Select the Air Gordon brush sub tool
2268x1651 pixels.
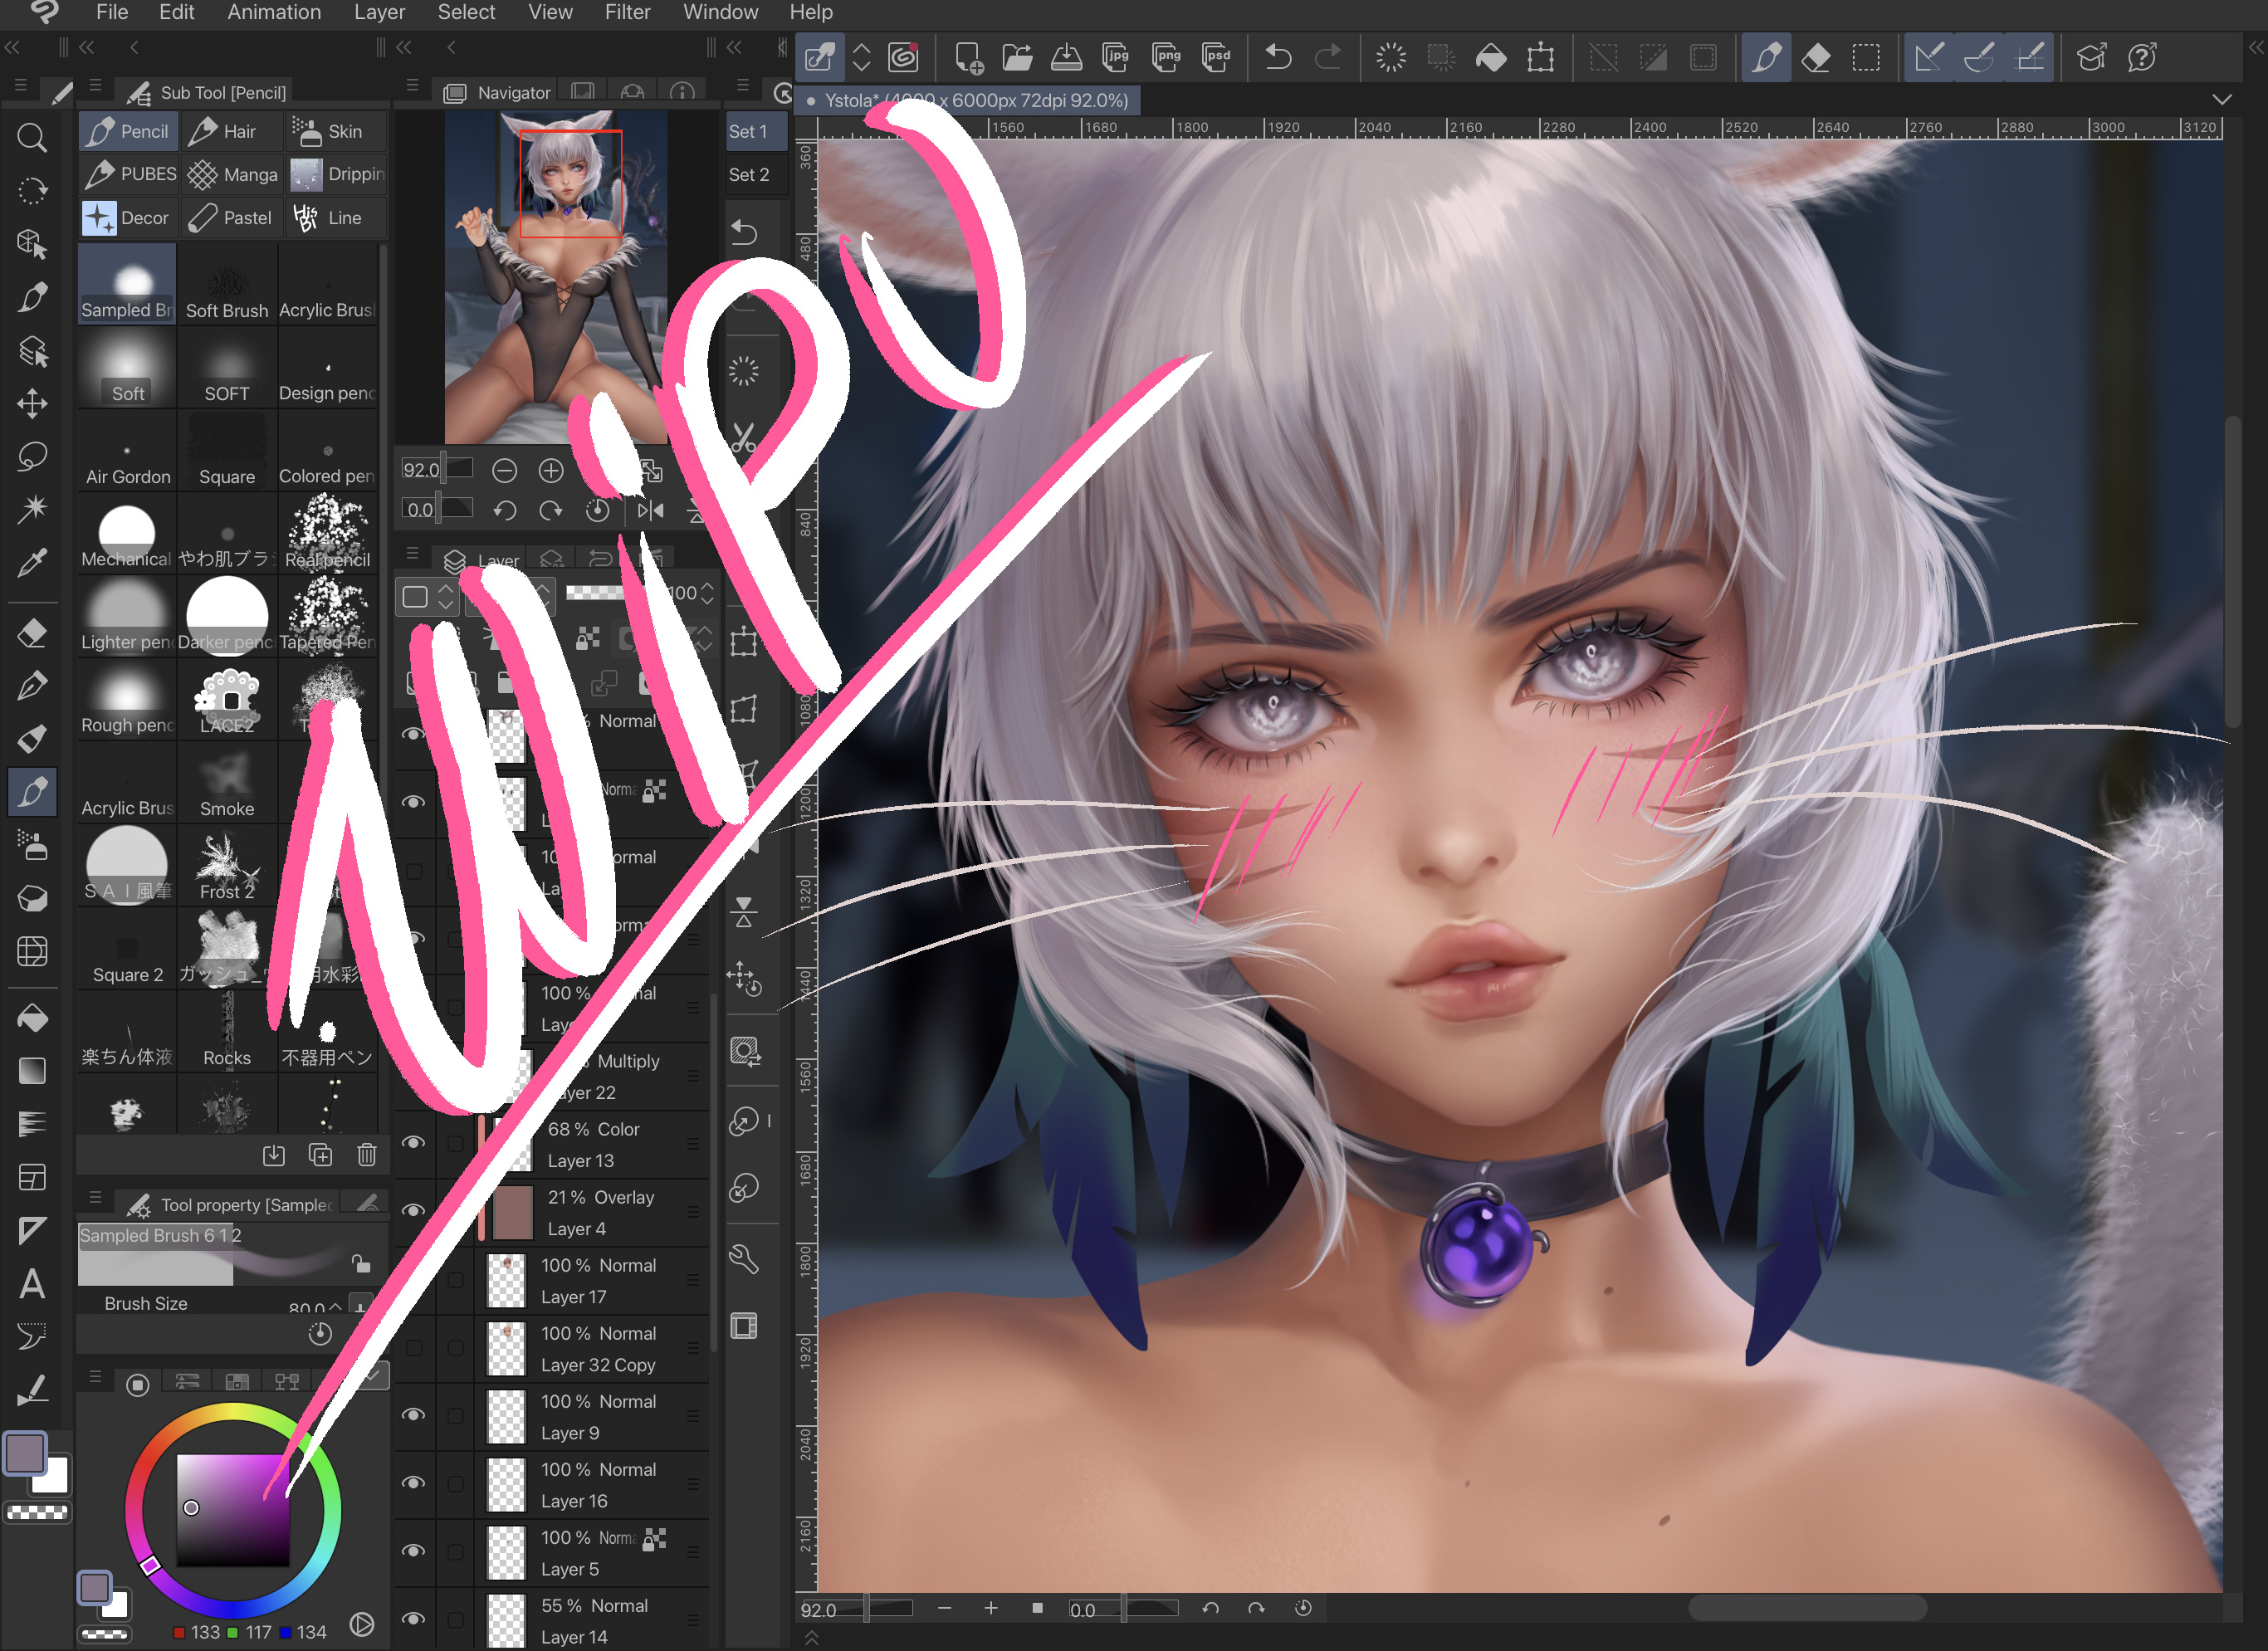[128, 450]
